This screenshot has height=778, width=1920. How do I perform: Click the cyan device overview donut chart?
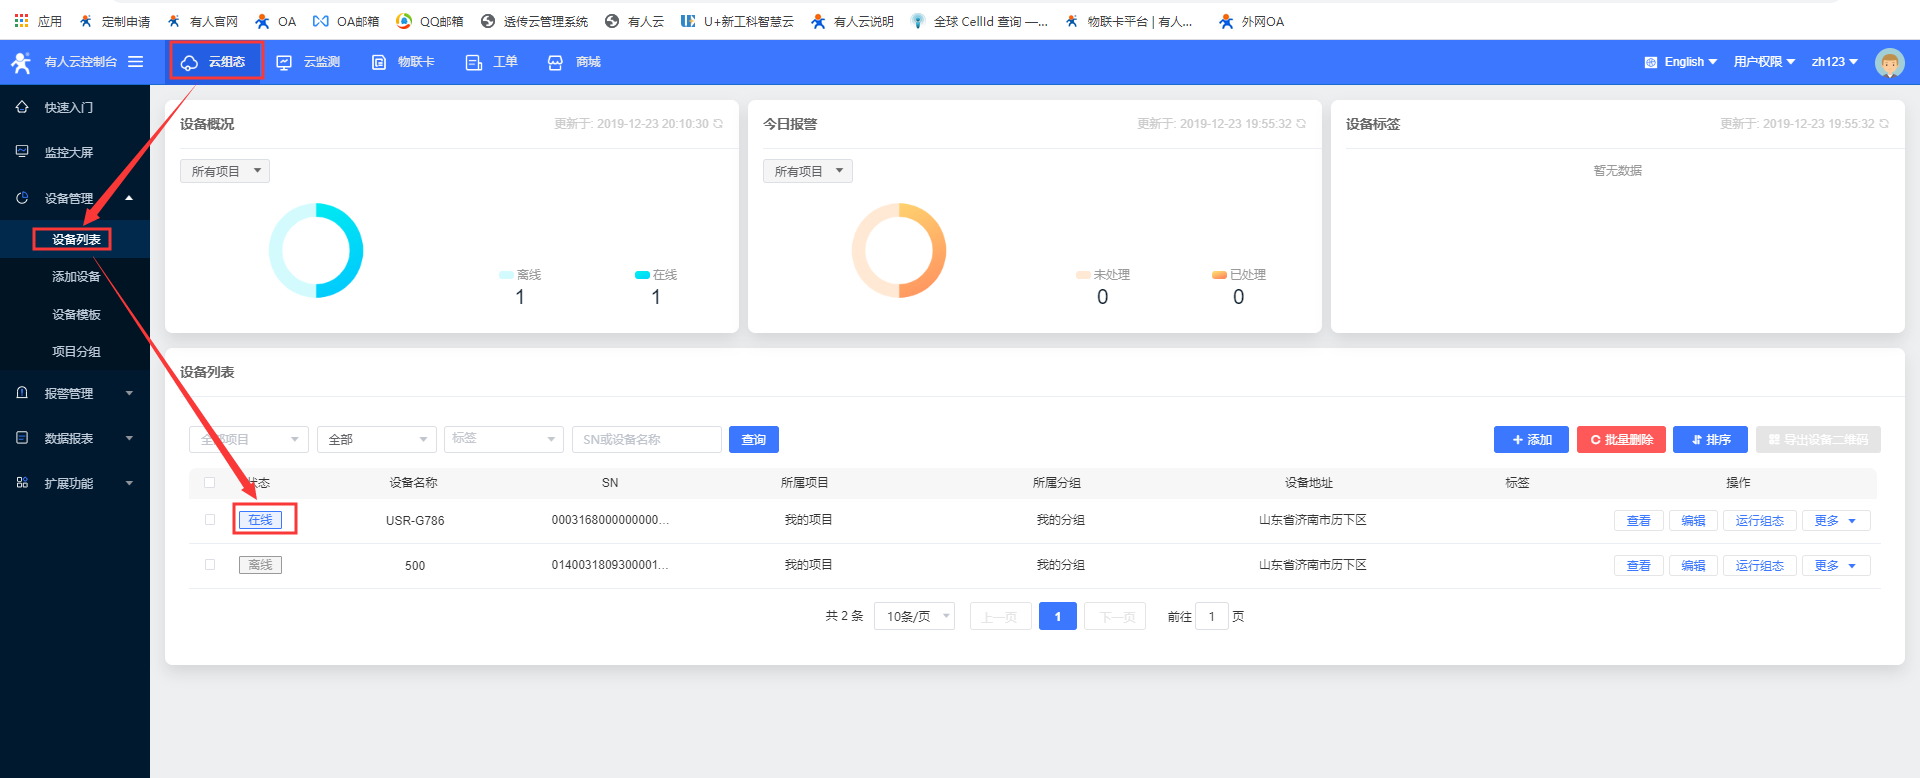coord(316,250)
